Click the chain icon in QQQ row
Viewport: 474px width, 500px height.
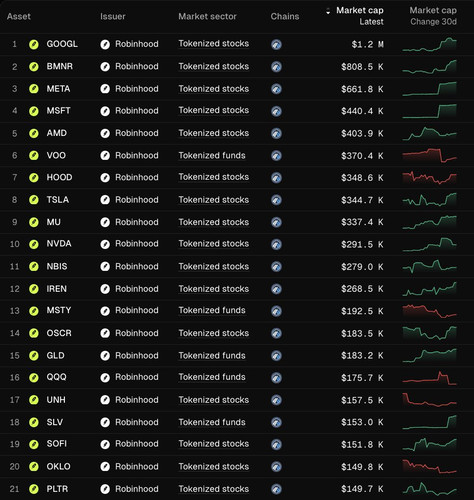[x=276, y=378]
